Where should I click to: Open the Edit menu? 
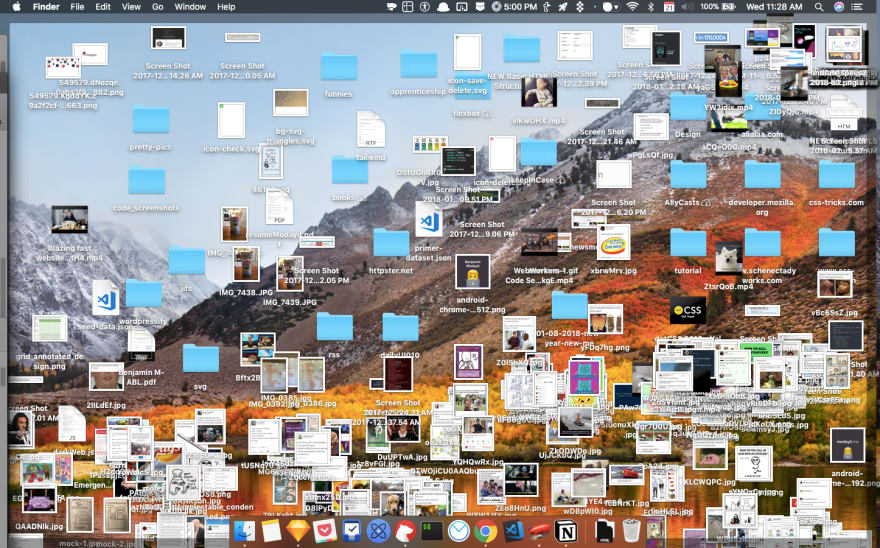(x=103, y=7)
